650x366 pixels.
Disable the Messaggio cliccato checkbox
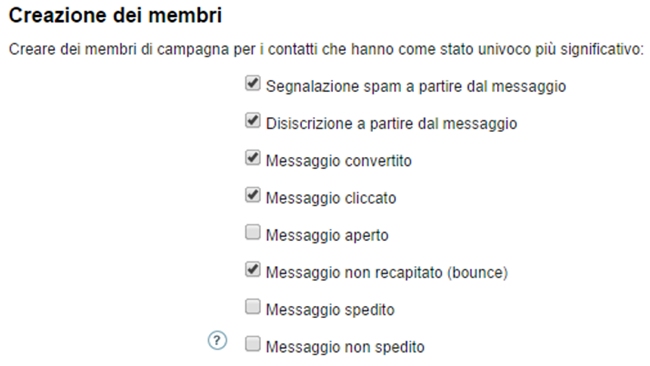pos(252,195)
